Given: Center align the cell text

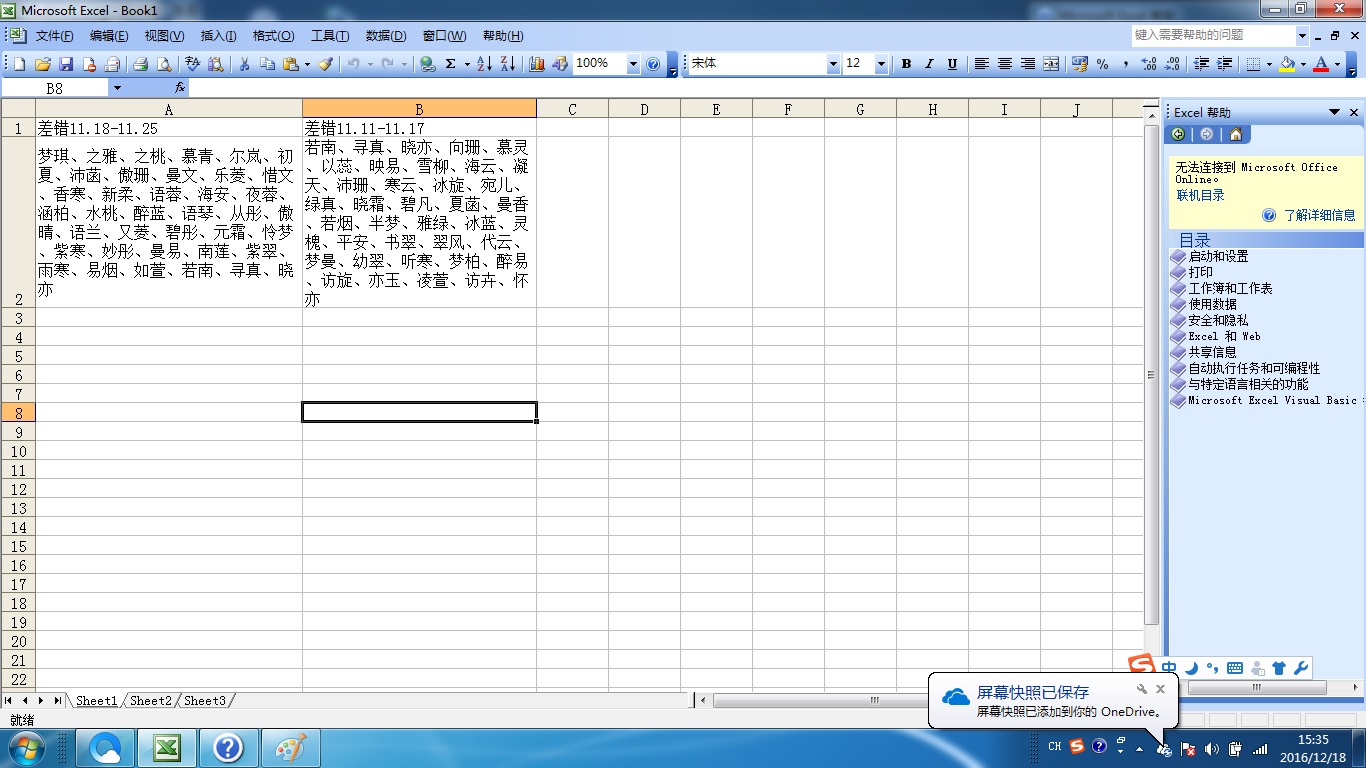Looking at the screenshot, I should (x=1005, y=64).
